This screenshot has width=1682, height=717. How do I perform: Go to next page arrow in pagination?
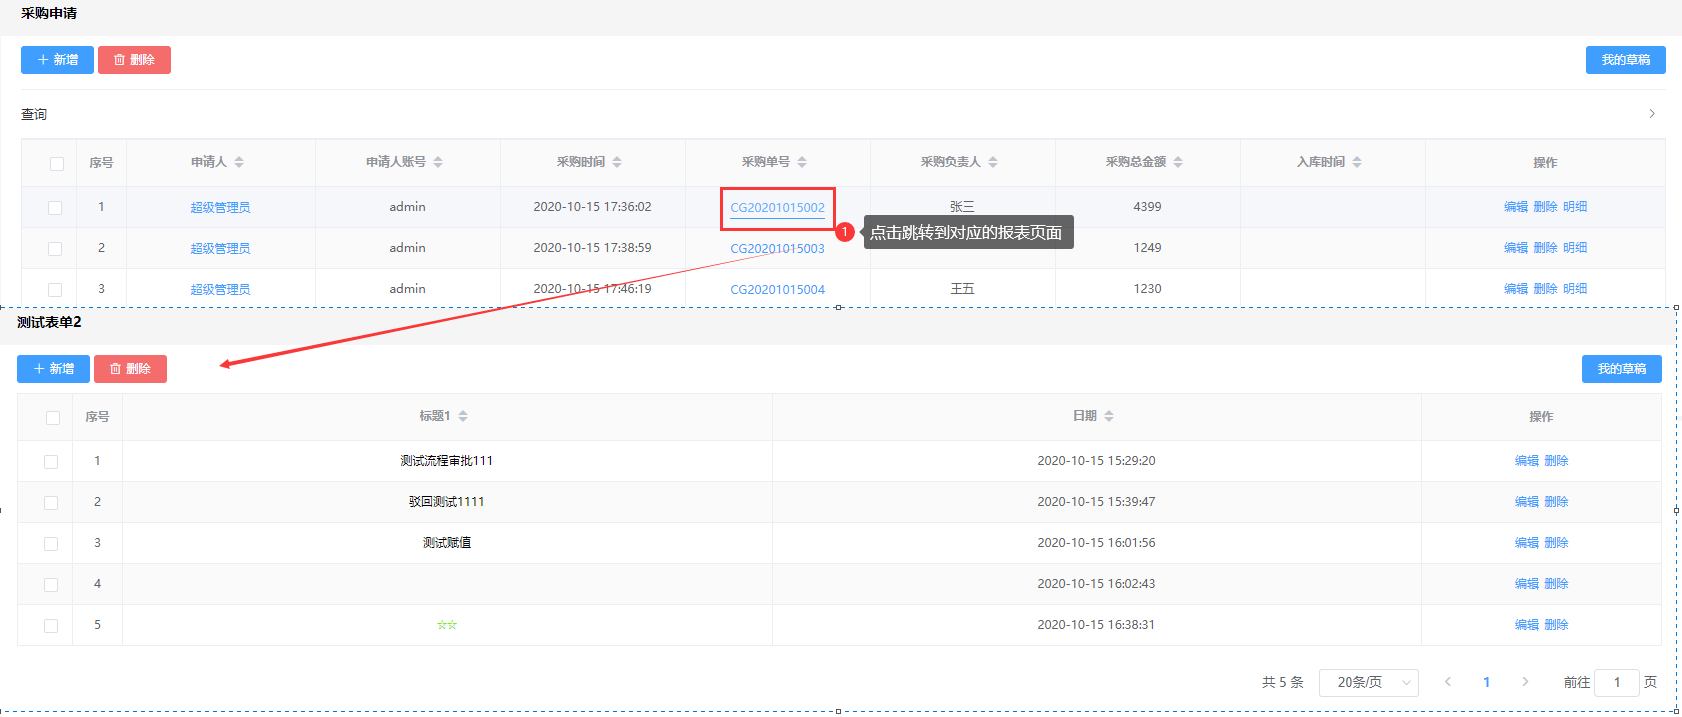[1525, 682]
